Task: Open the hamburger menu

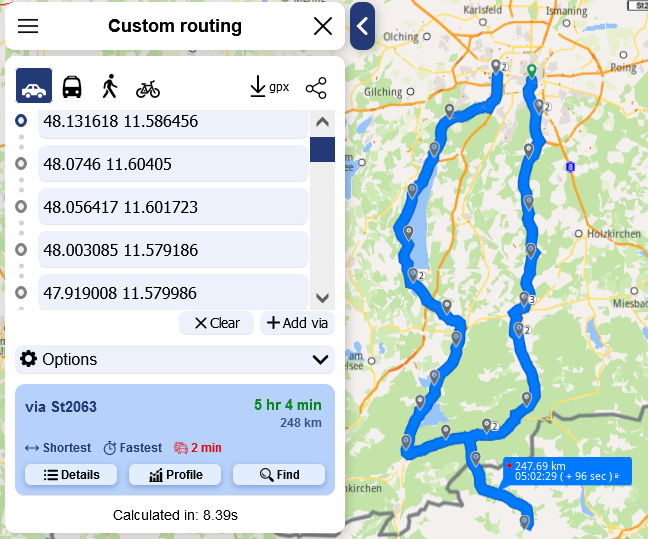Action: point(28,26)
